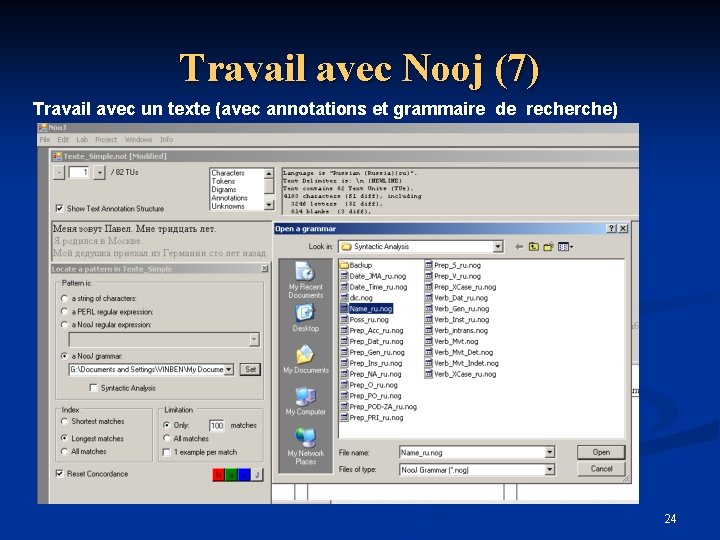Select the Verb_Dat_ru.nog file
This screenshot has height=540, width=720.
456,298
